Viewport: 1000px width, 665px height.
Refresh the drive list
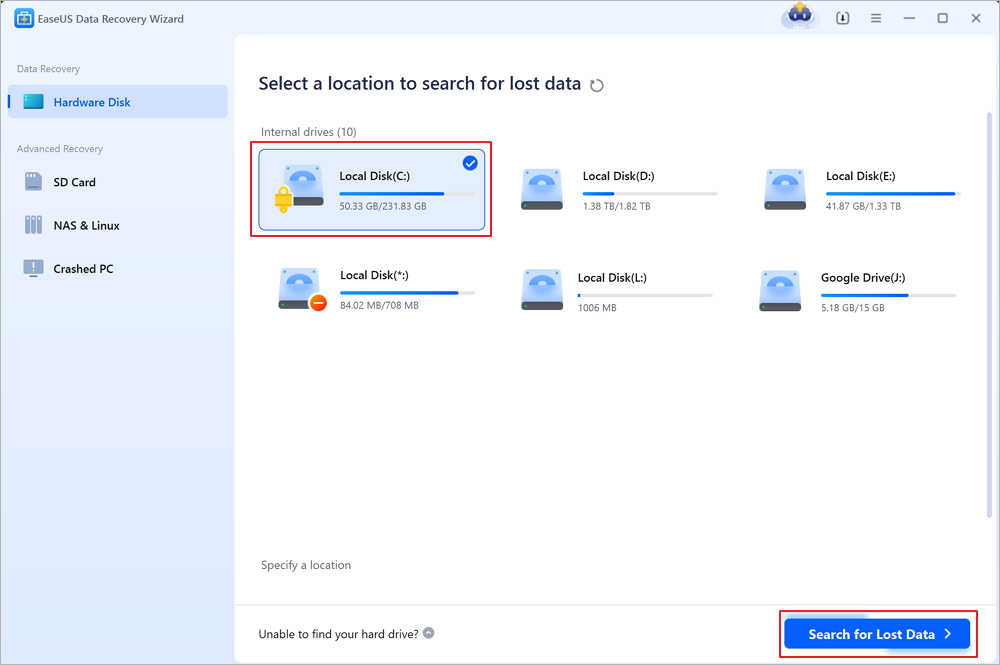(x=596, y=85)
